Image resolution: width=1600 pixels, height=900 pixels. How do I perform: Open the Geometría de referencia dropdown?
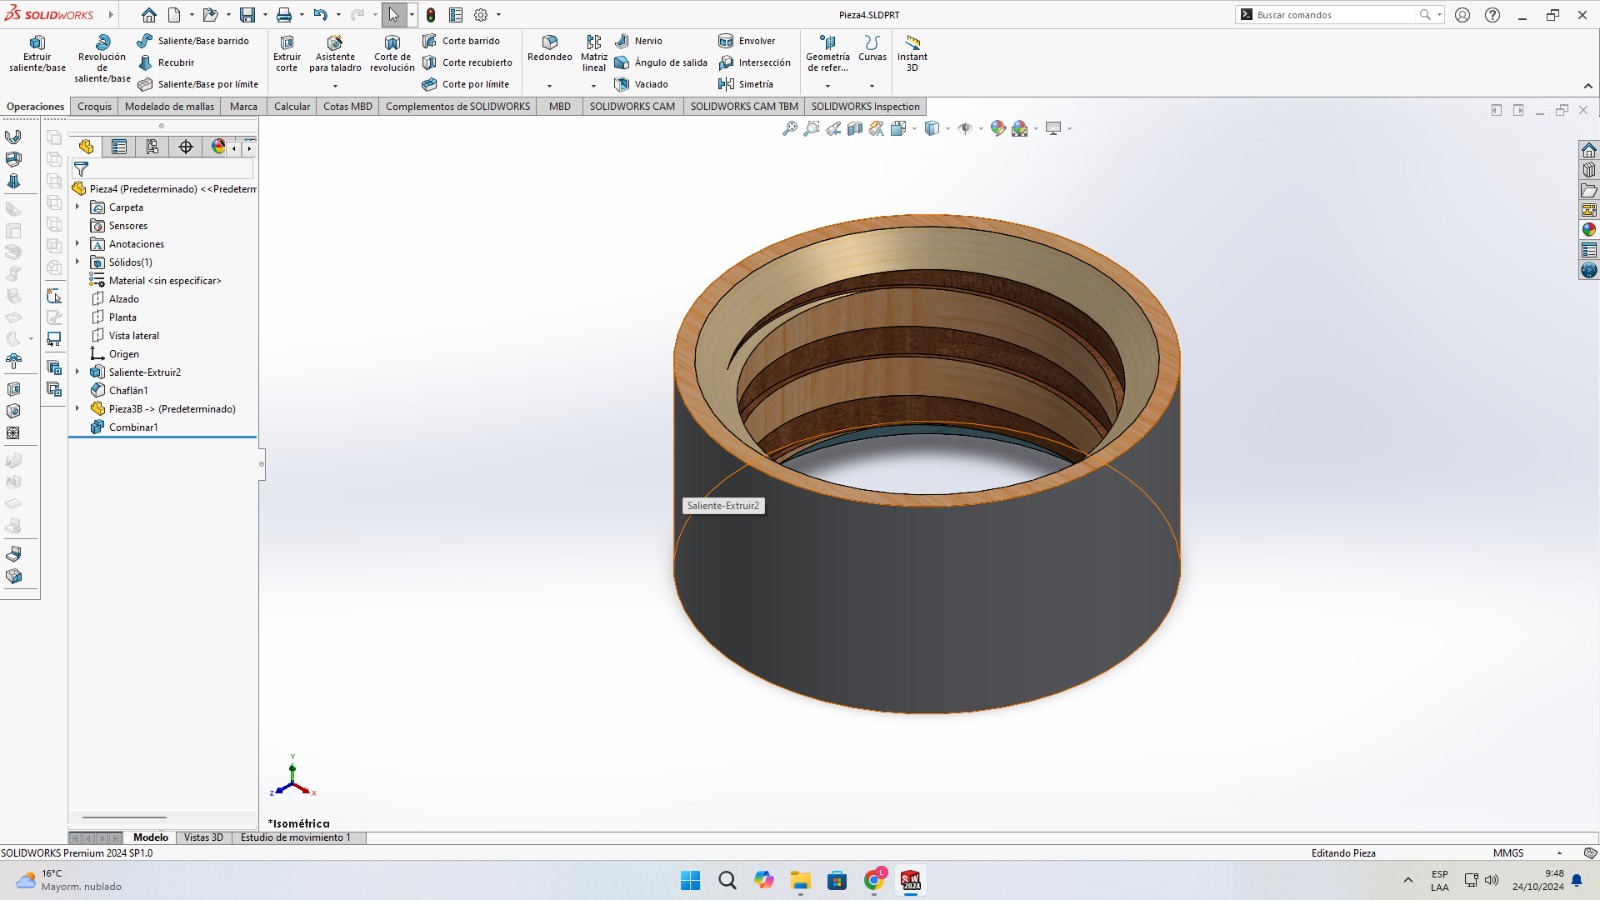(827, 85)
